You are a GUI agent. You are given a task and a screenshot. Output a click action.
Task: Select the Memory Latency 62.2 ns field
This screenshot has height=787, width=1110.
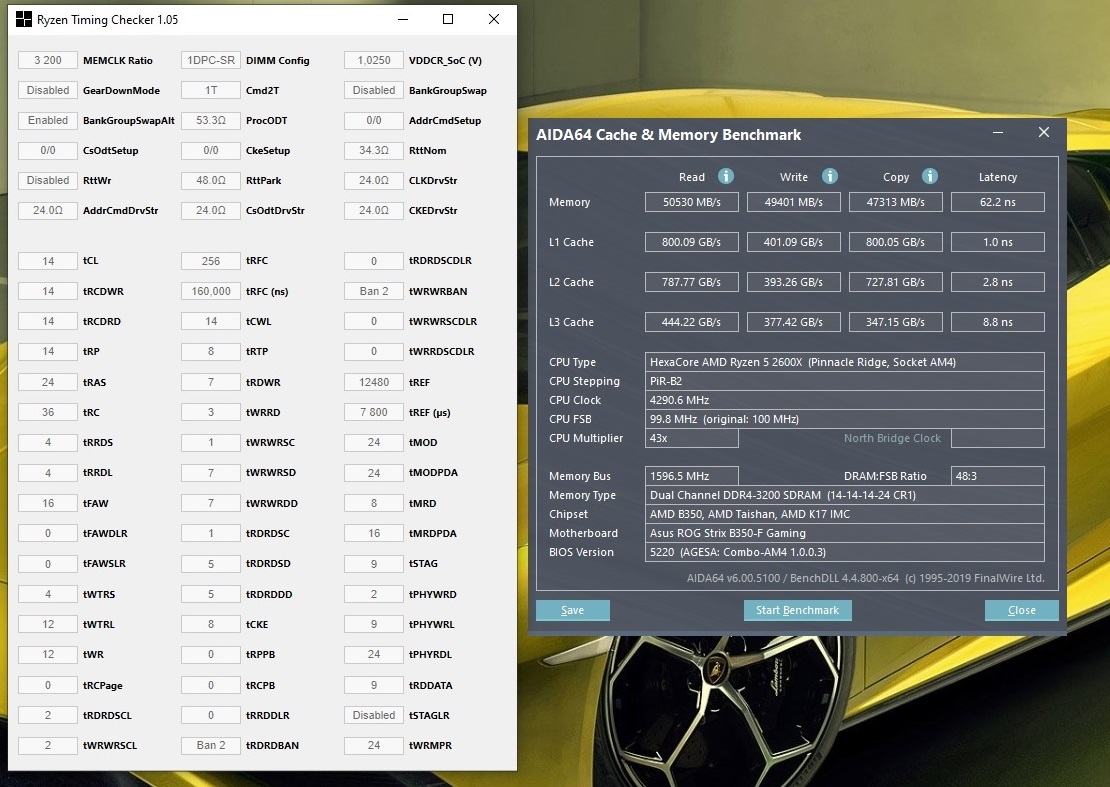point(997,202)
